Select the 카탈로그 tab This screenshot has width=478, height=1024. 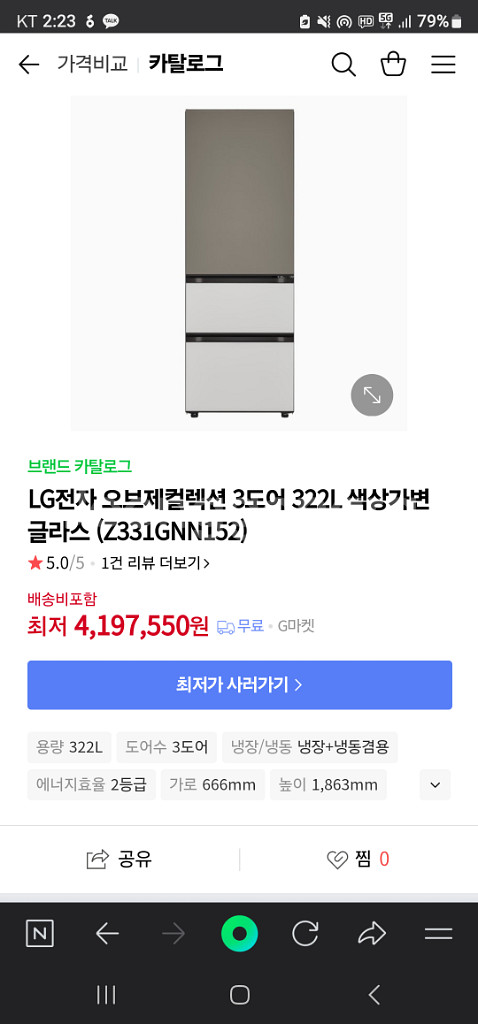186,64
